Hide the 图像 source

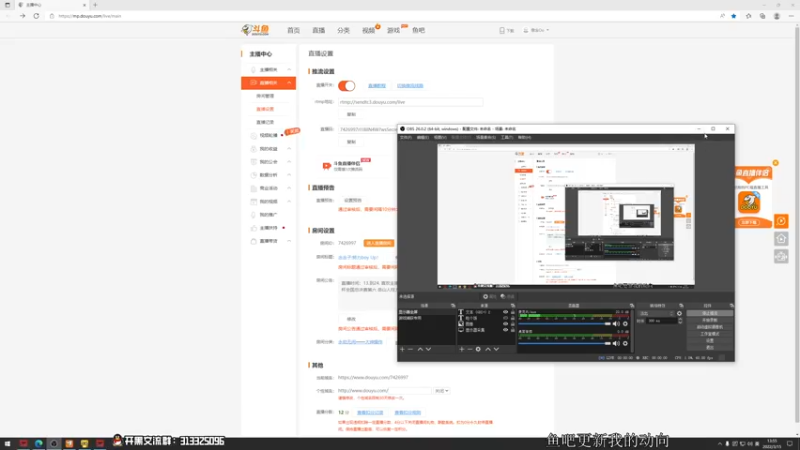pyautogui.click(x=505, y=324)
